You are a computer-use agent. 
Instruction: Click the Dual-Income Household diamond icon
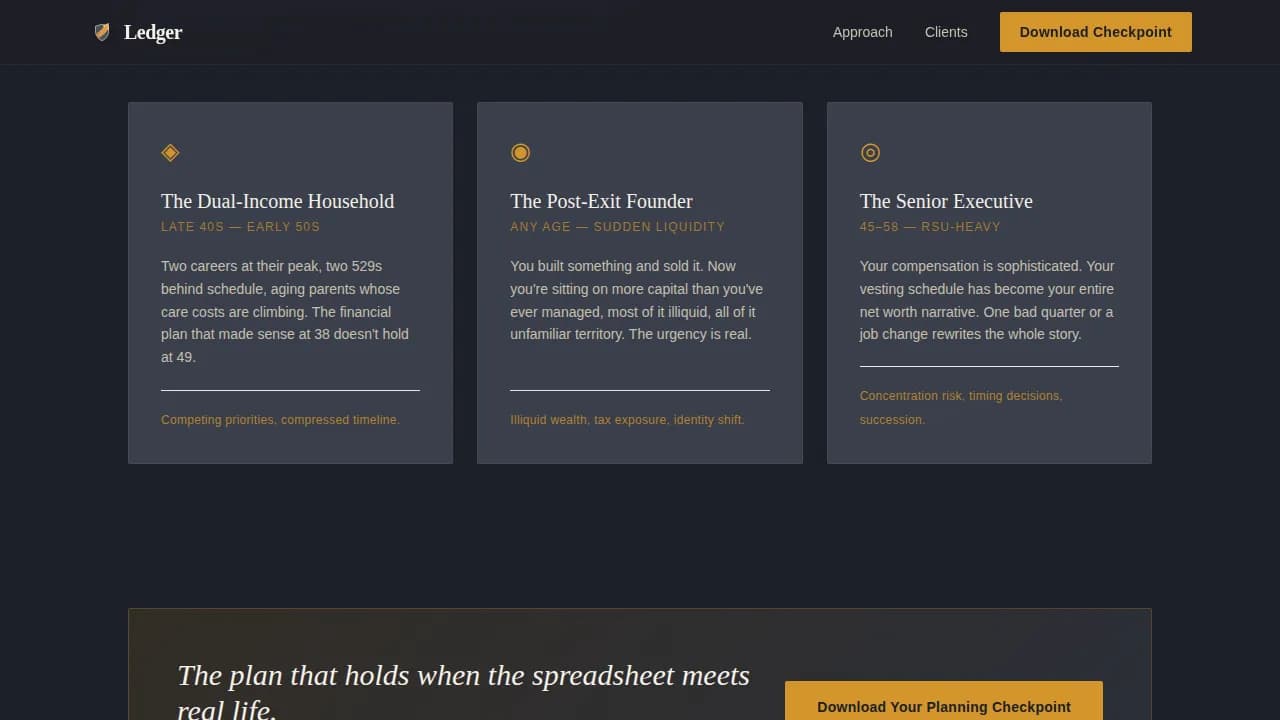pyautogui.click(x=170, y=152)
